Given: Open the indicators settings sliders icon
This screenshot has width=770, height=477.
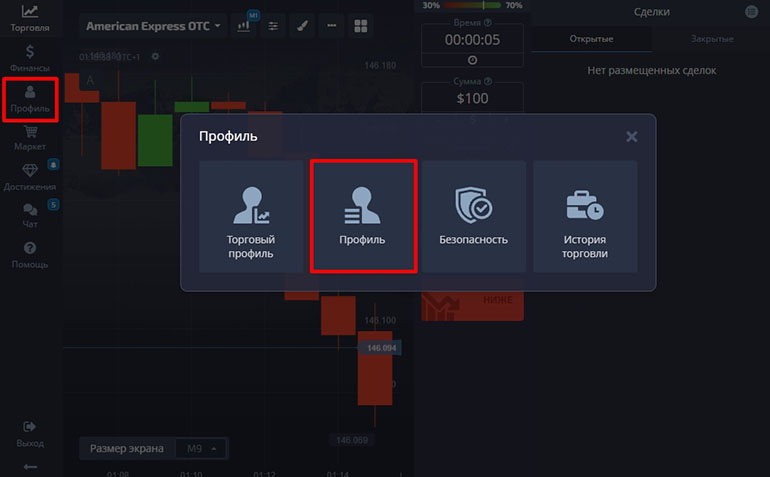Looking at the screenshot, I should 273,26.
